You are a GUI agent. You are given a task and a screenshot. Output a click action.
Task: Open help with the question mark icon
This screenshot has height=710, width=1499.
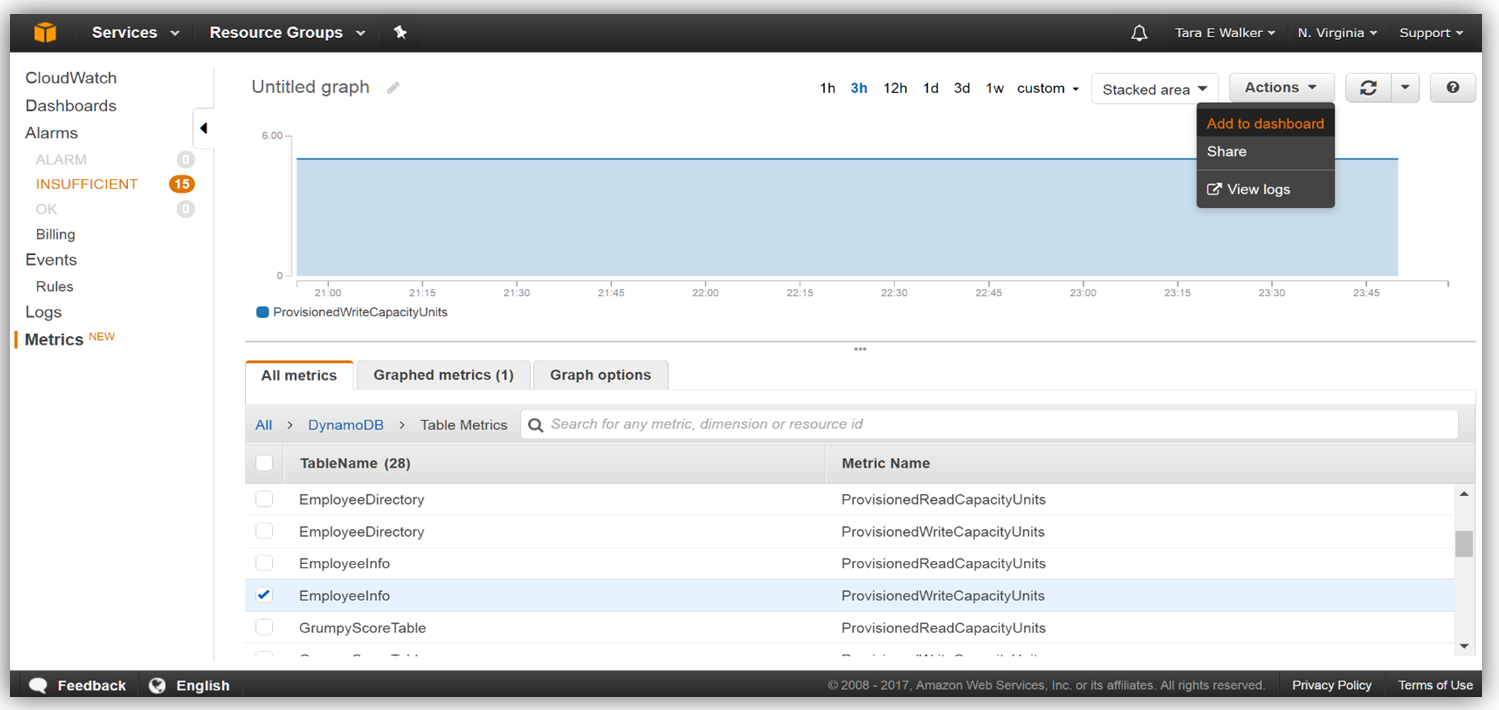(1453, 88)
